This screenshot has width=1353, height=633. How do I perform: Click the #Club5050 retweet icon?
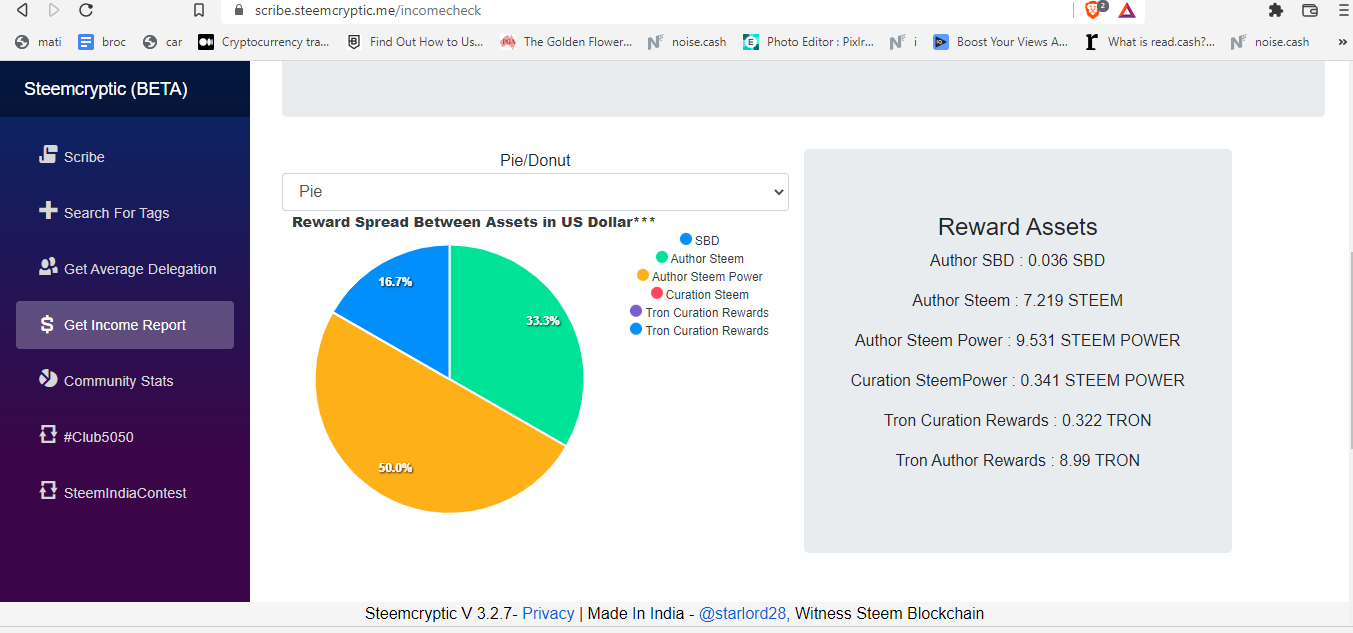[48, 435]
